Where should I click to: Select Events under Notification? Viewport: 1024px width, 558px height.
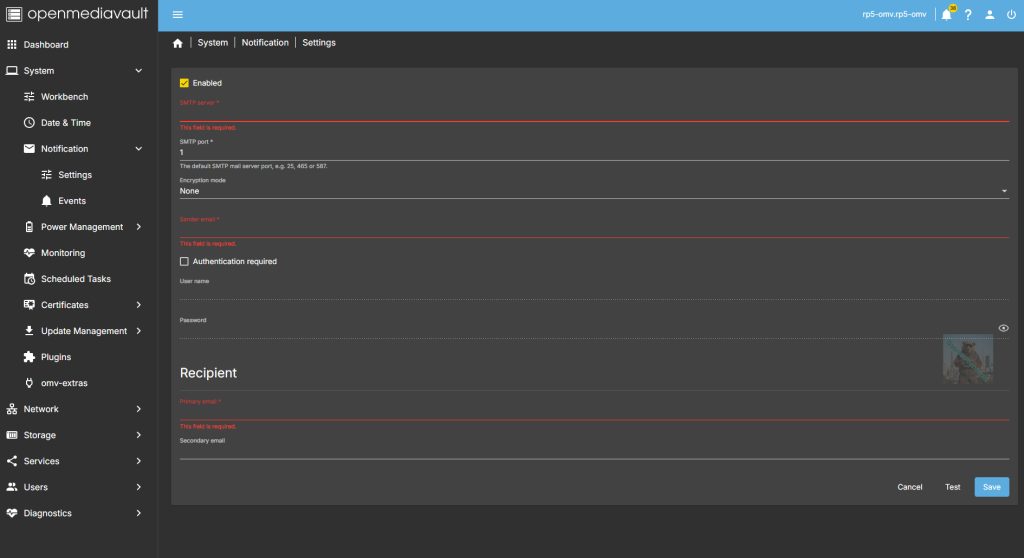(71, 201)
